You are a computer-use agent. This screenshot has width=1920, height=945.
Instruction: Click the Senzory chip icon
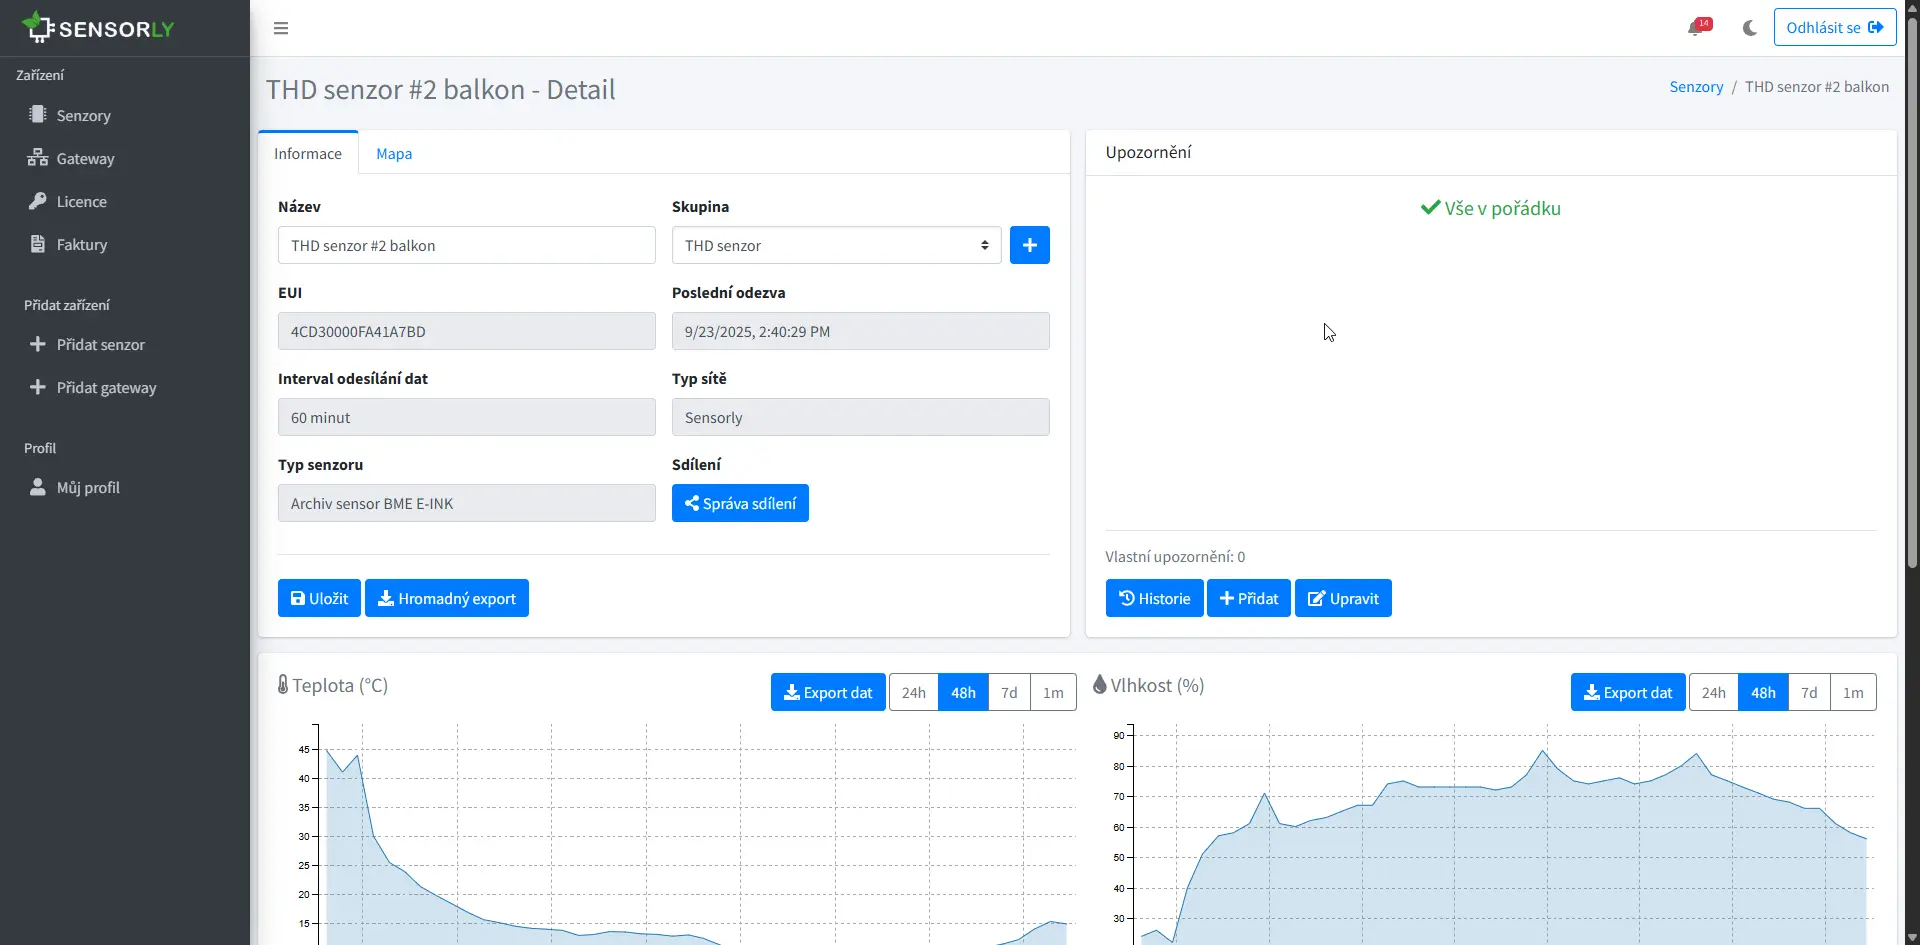point(38,115)
